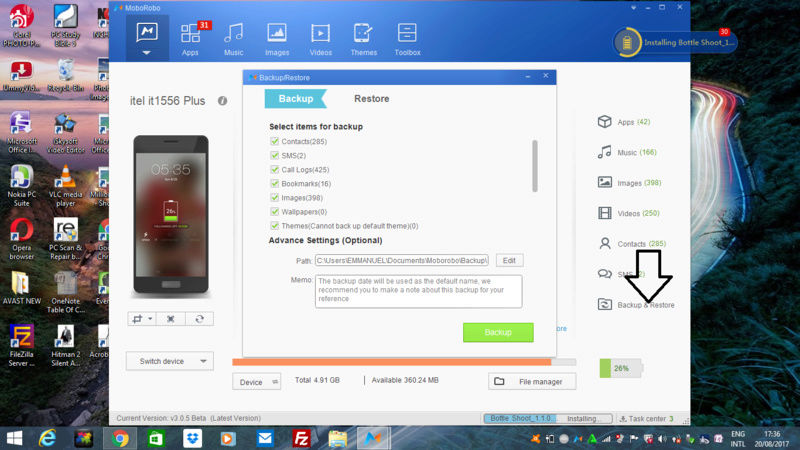Close the Backup/Restore dialog
800x450 pixels.
click(545, 76)
